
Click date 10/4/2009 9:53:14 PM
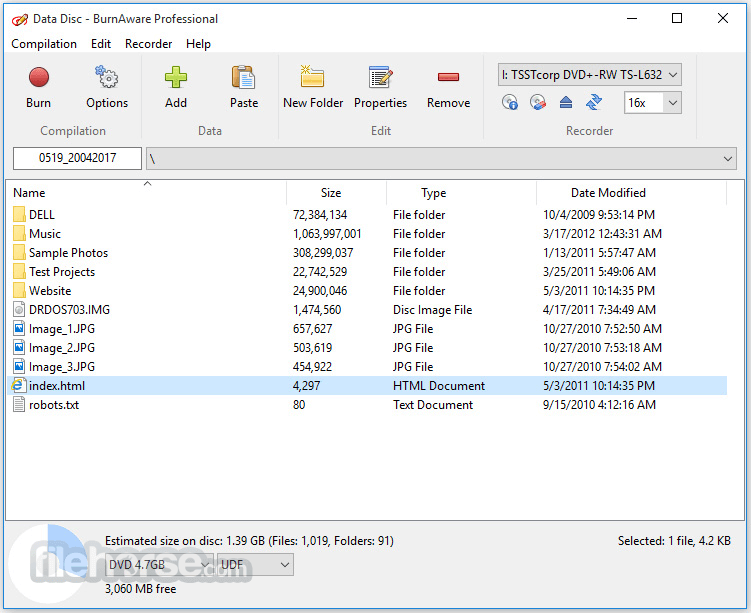coord(599,215)
